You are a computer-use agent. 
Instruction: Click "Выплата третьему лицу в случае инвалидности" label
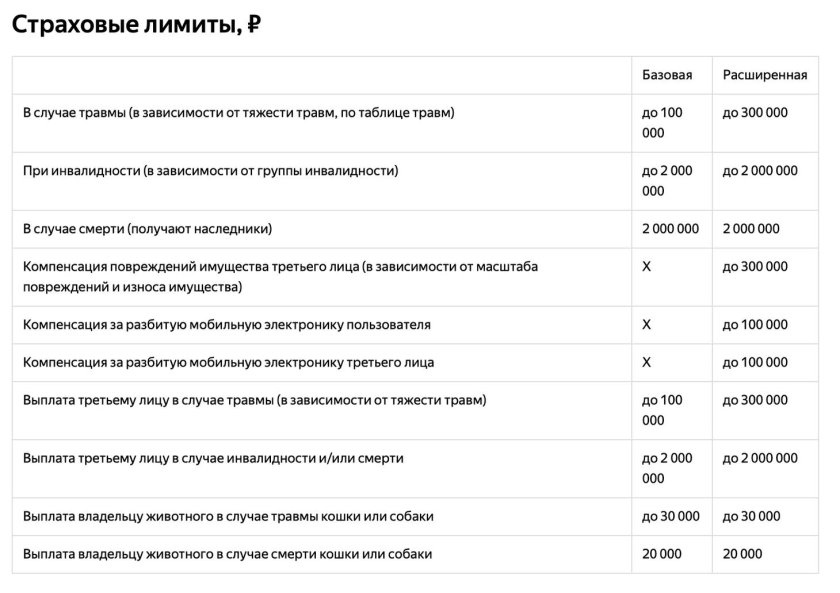213,459
